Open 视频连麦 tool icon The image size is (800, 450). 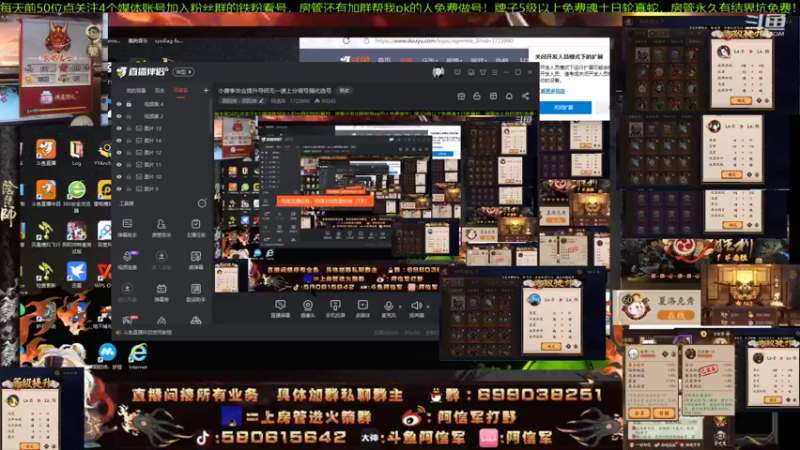point(127,260)
